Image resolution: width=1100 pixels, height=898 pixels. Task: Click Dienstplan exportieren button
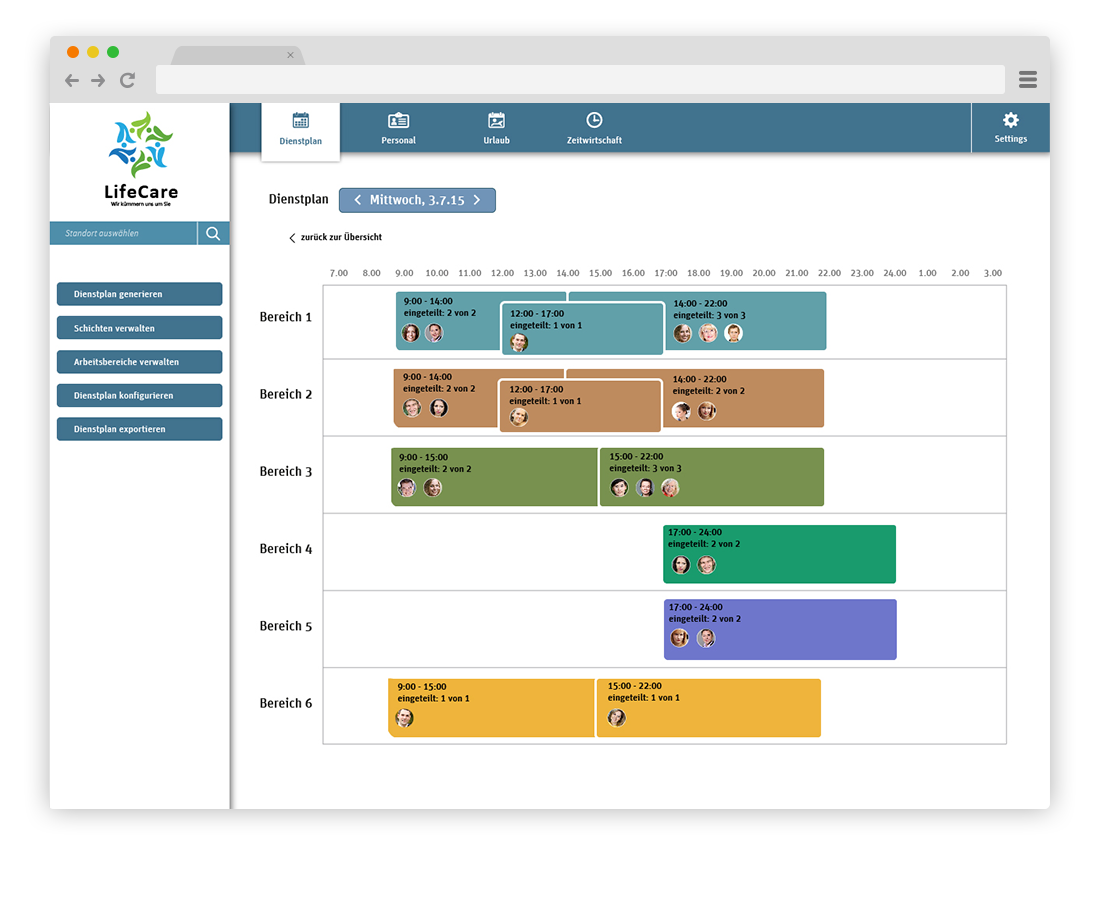pos(139,429)
